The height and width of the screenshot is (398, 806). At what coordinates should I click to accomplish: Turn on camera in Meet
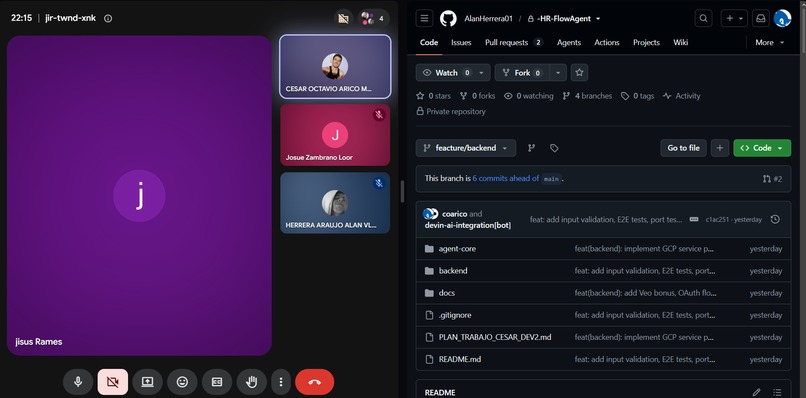point(113,382)
